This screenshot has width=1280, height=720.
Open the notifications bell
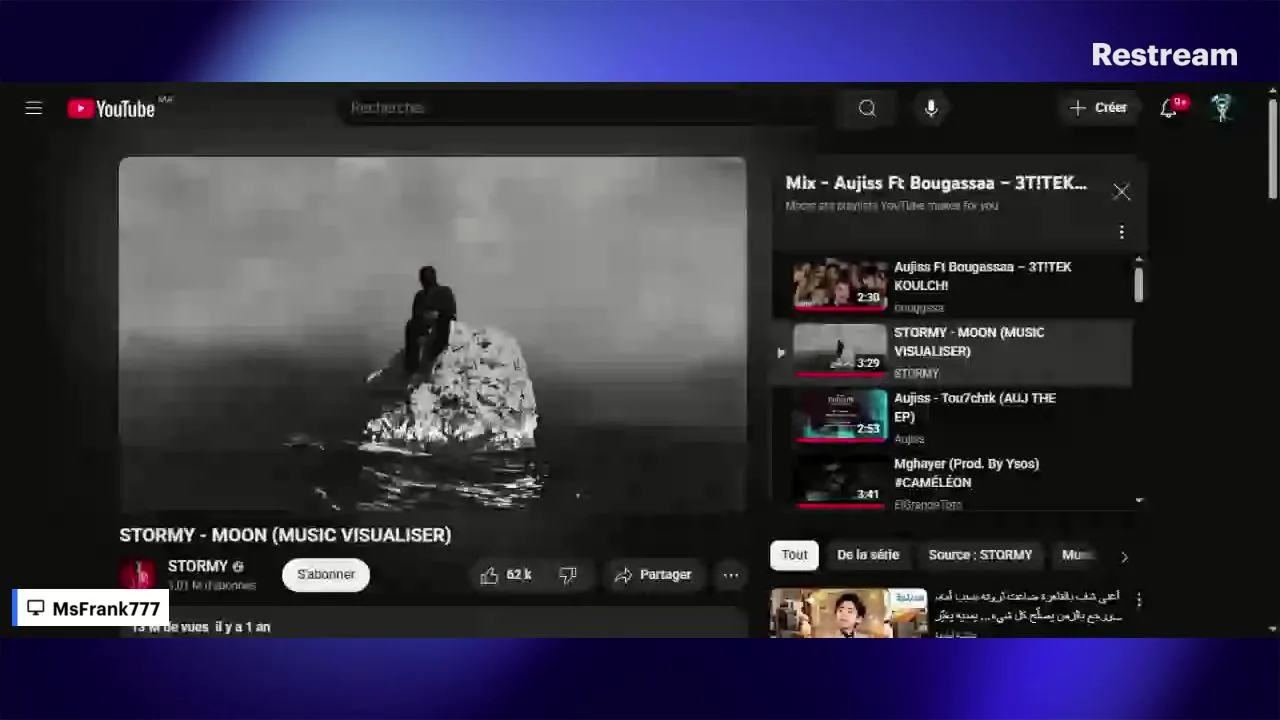pyautogui.click(x=1168, y=108)
